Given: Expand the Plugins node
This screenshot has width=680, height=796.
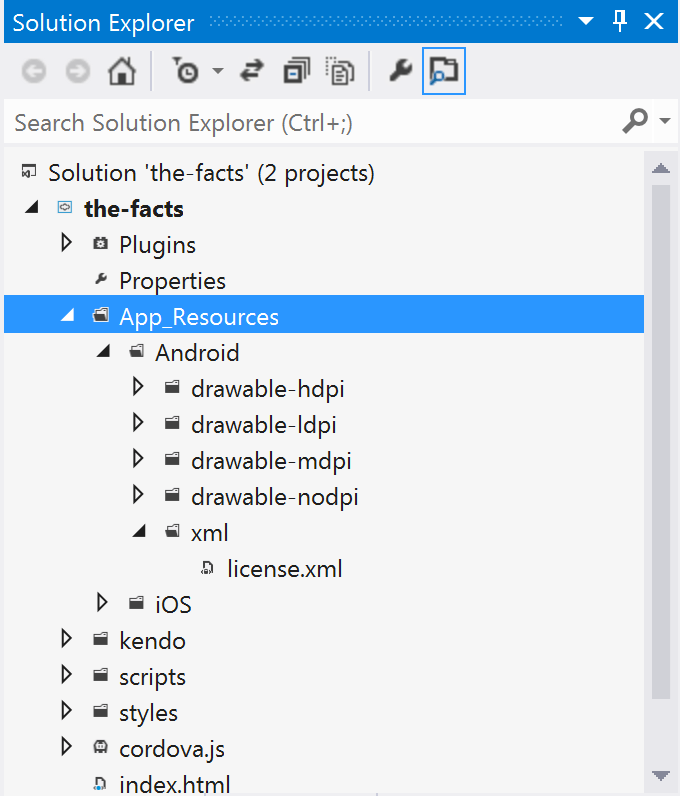Looking at the screenshot, I should [66, 243].
